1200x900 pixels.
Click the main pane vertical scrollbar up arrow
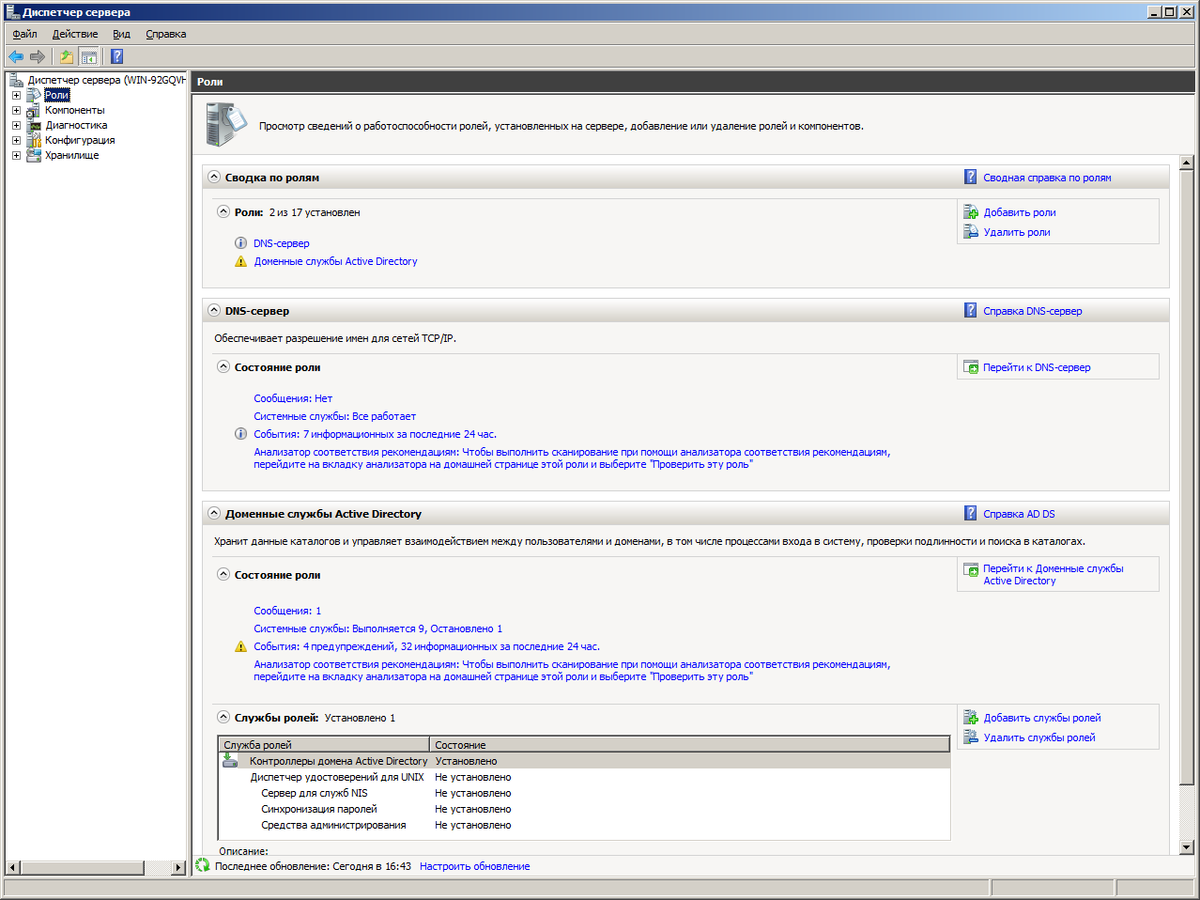click(1186, 162)
